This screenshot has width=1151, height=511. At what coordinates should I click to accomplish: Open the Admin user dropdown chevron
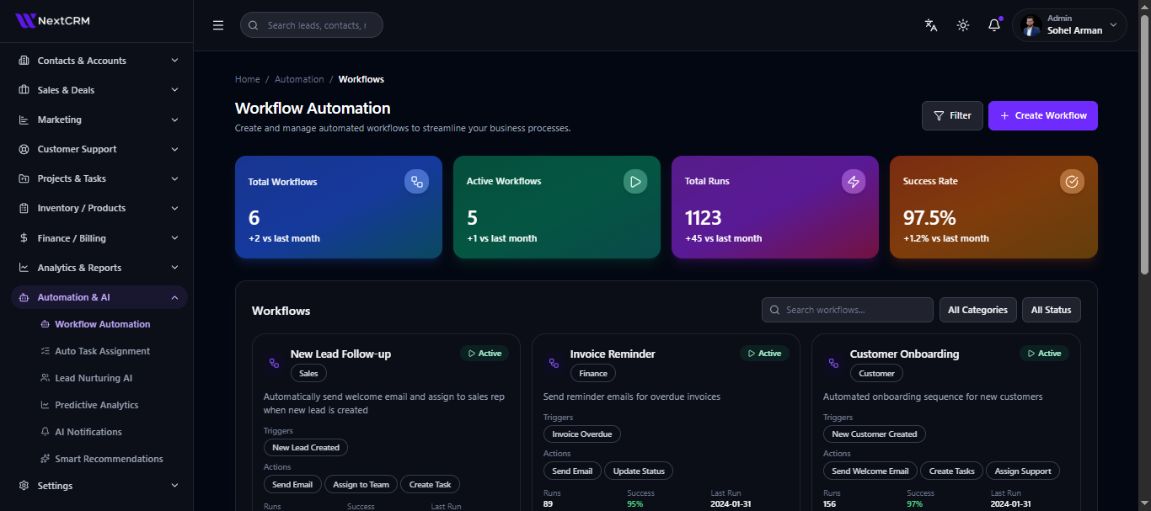pyautogui.click(x=1113, y=25)
